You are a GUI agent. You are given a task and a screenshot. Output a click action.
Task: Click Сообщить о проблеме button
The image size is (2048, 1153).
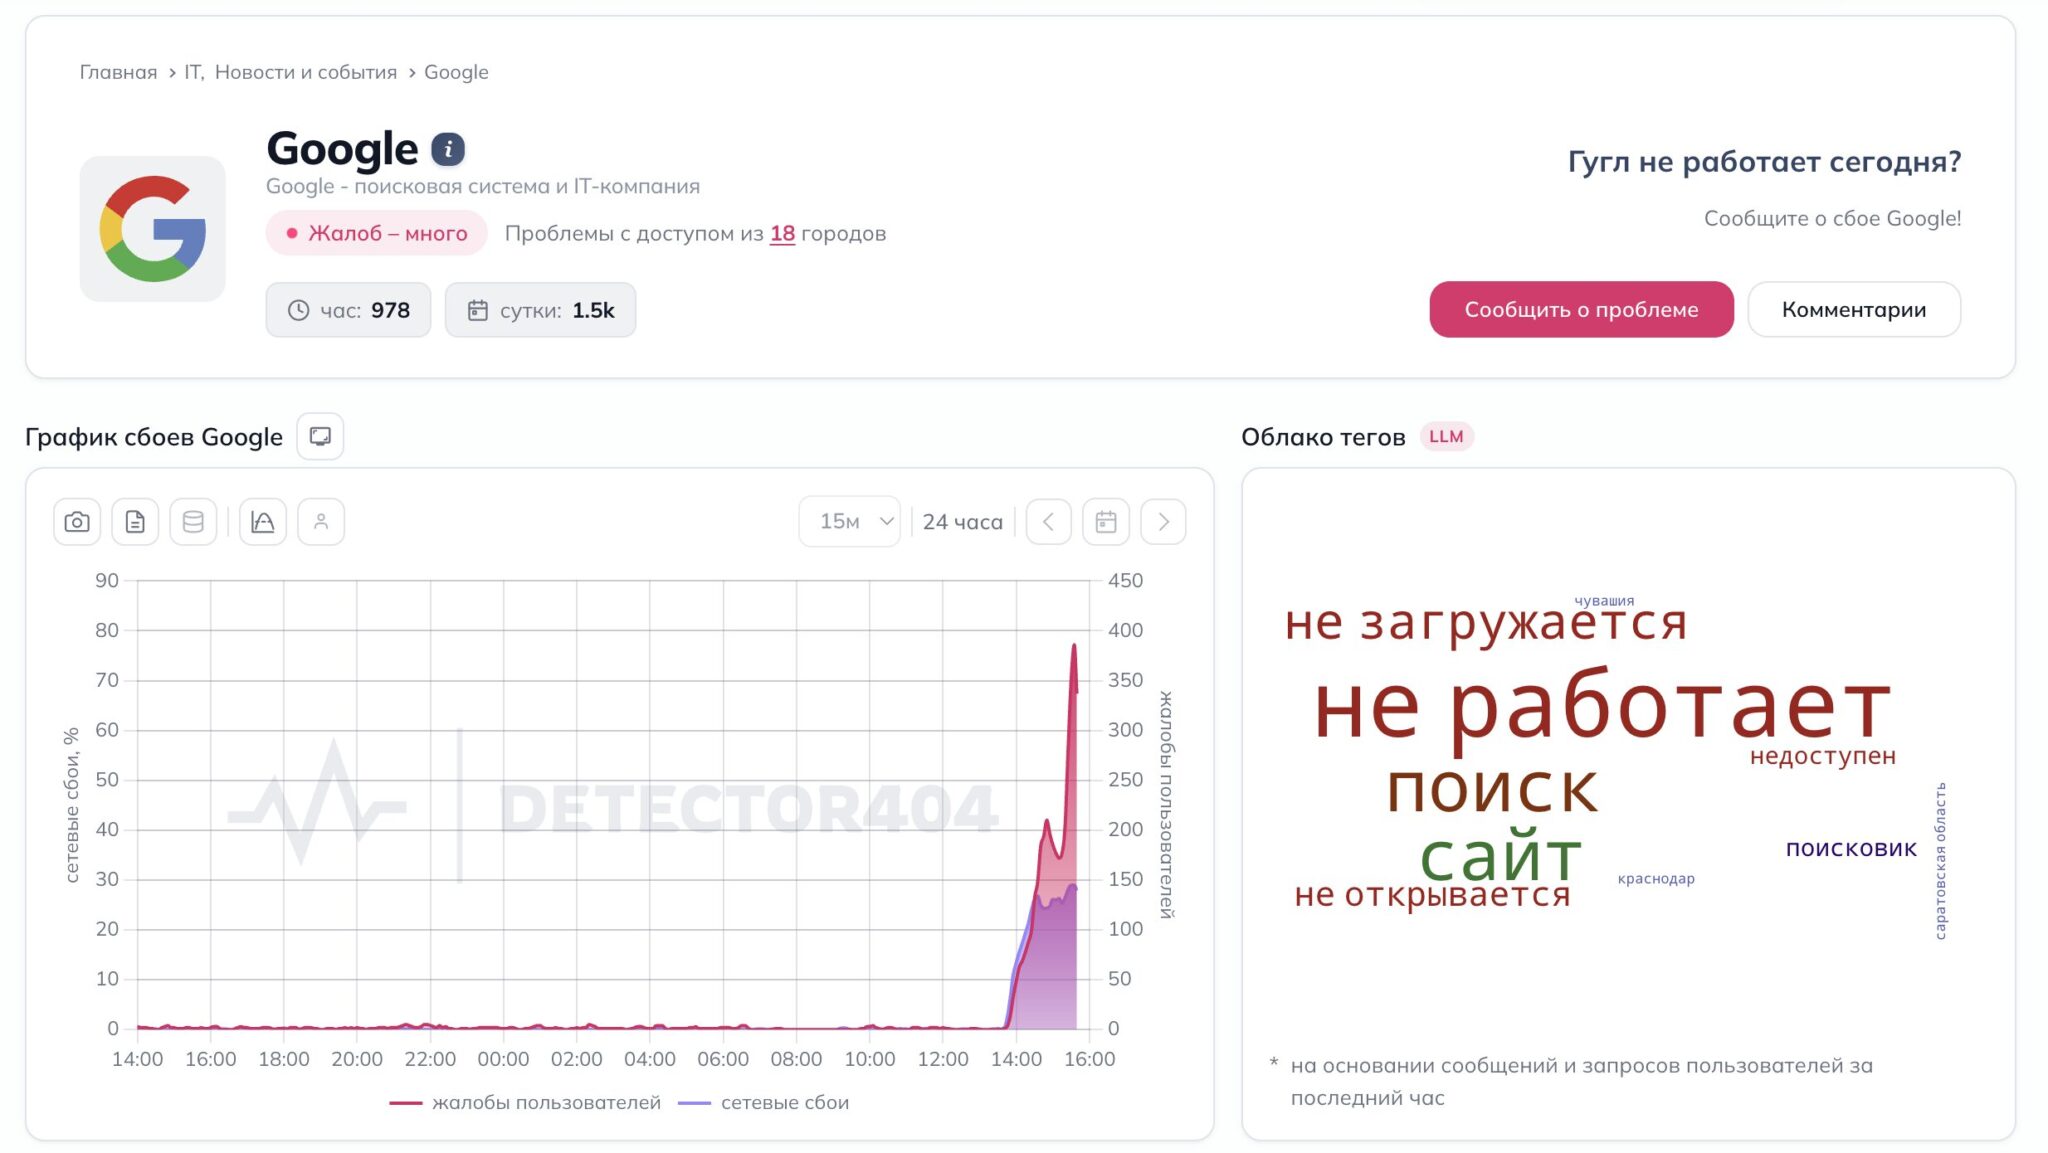pos(1581,310)
